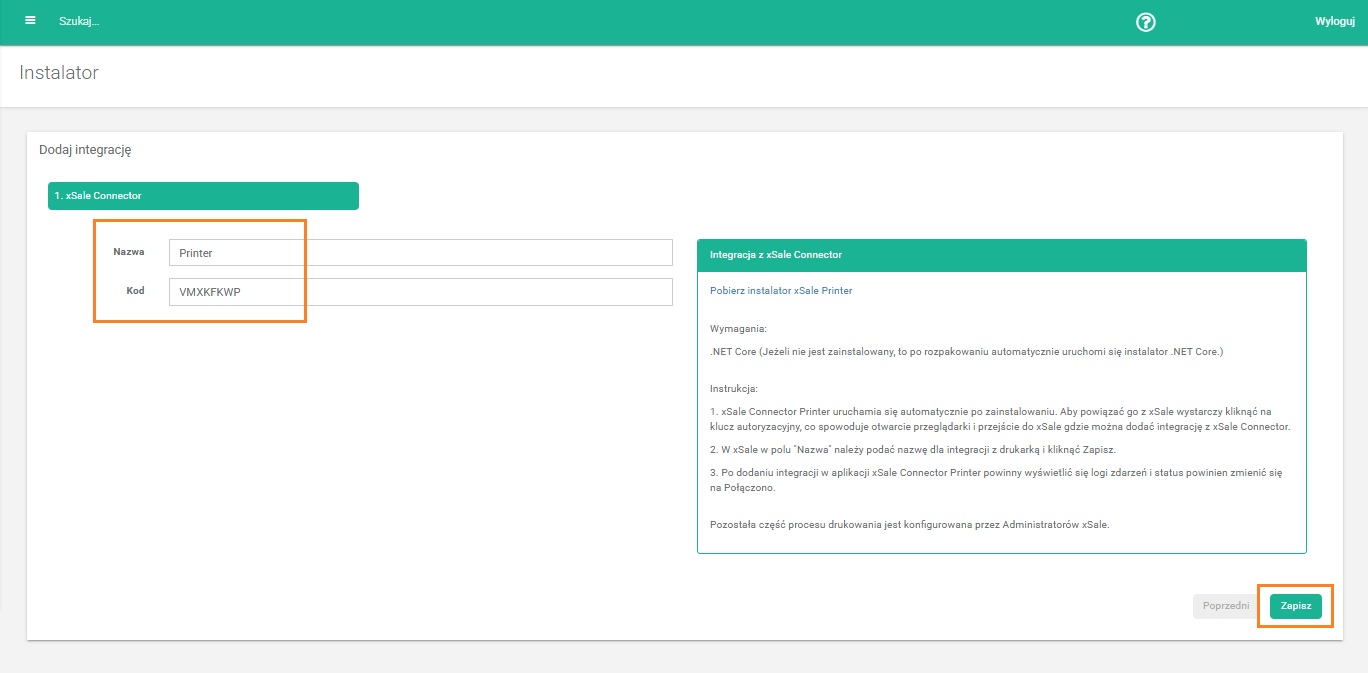1368x673 pixels.
Task: Edit the Kod input field
Action: coord(421,292)
